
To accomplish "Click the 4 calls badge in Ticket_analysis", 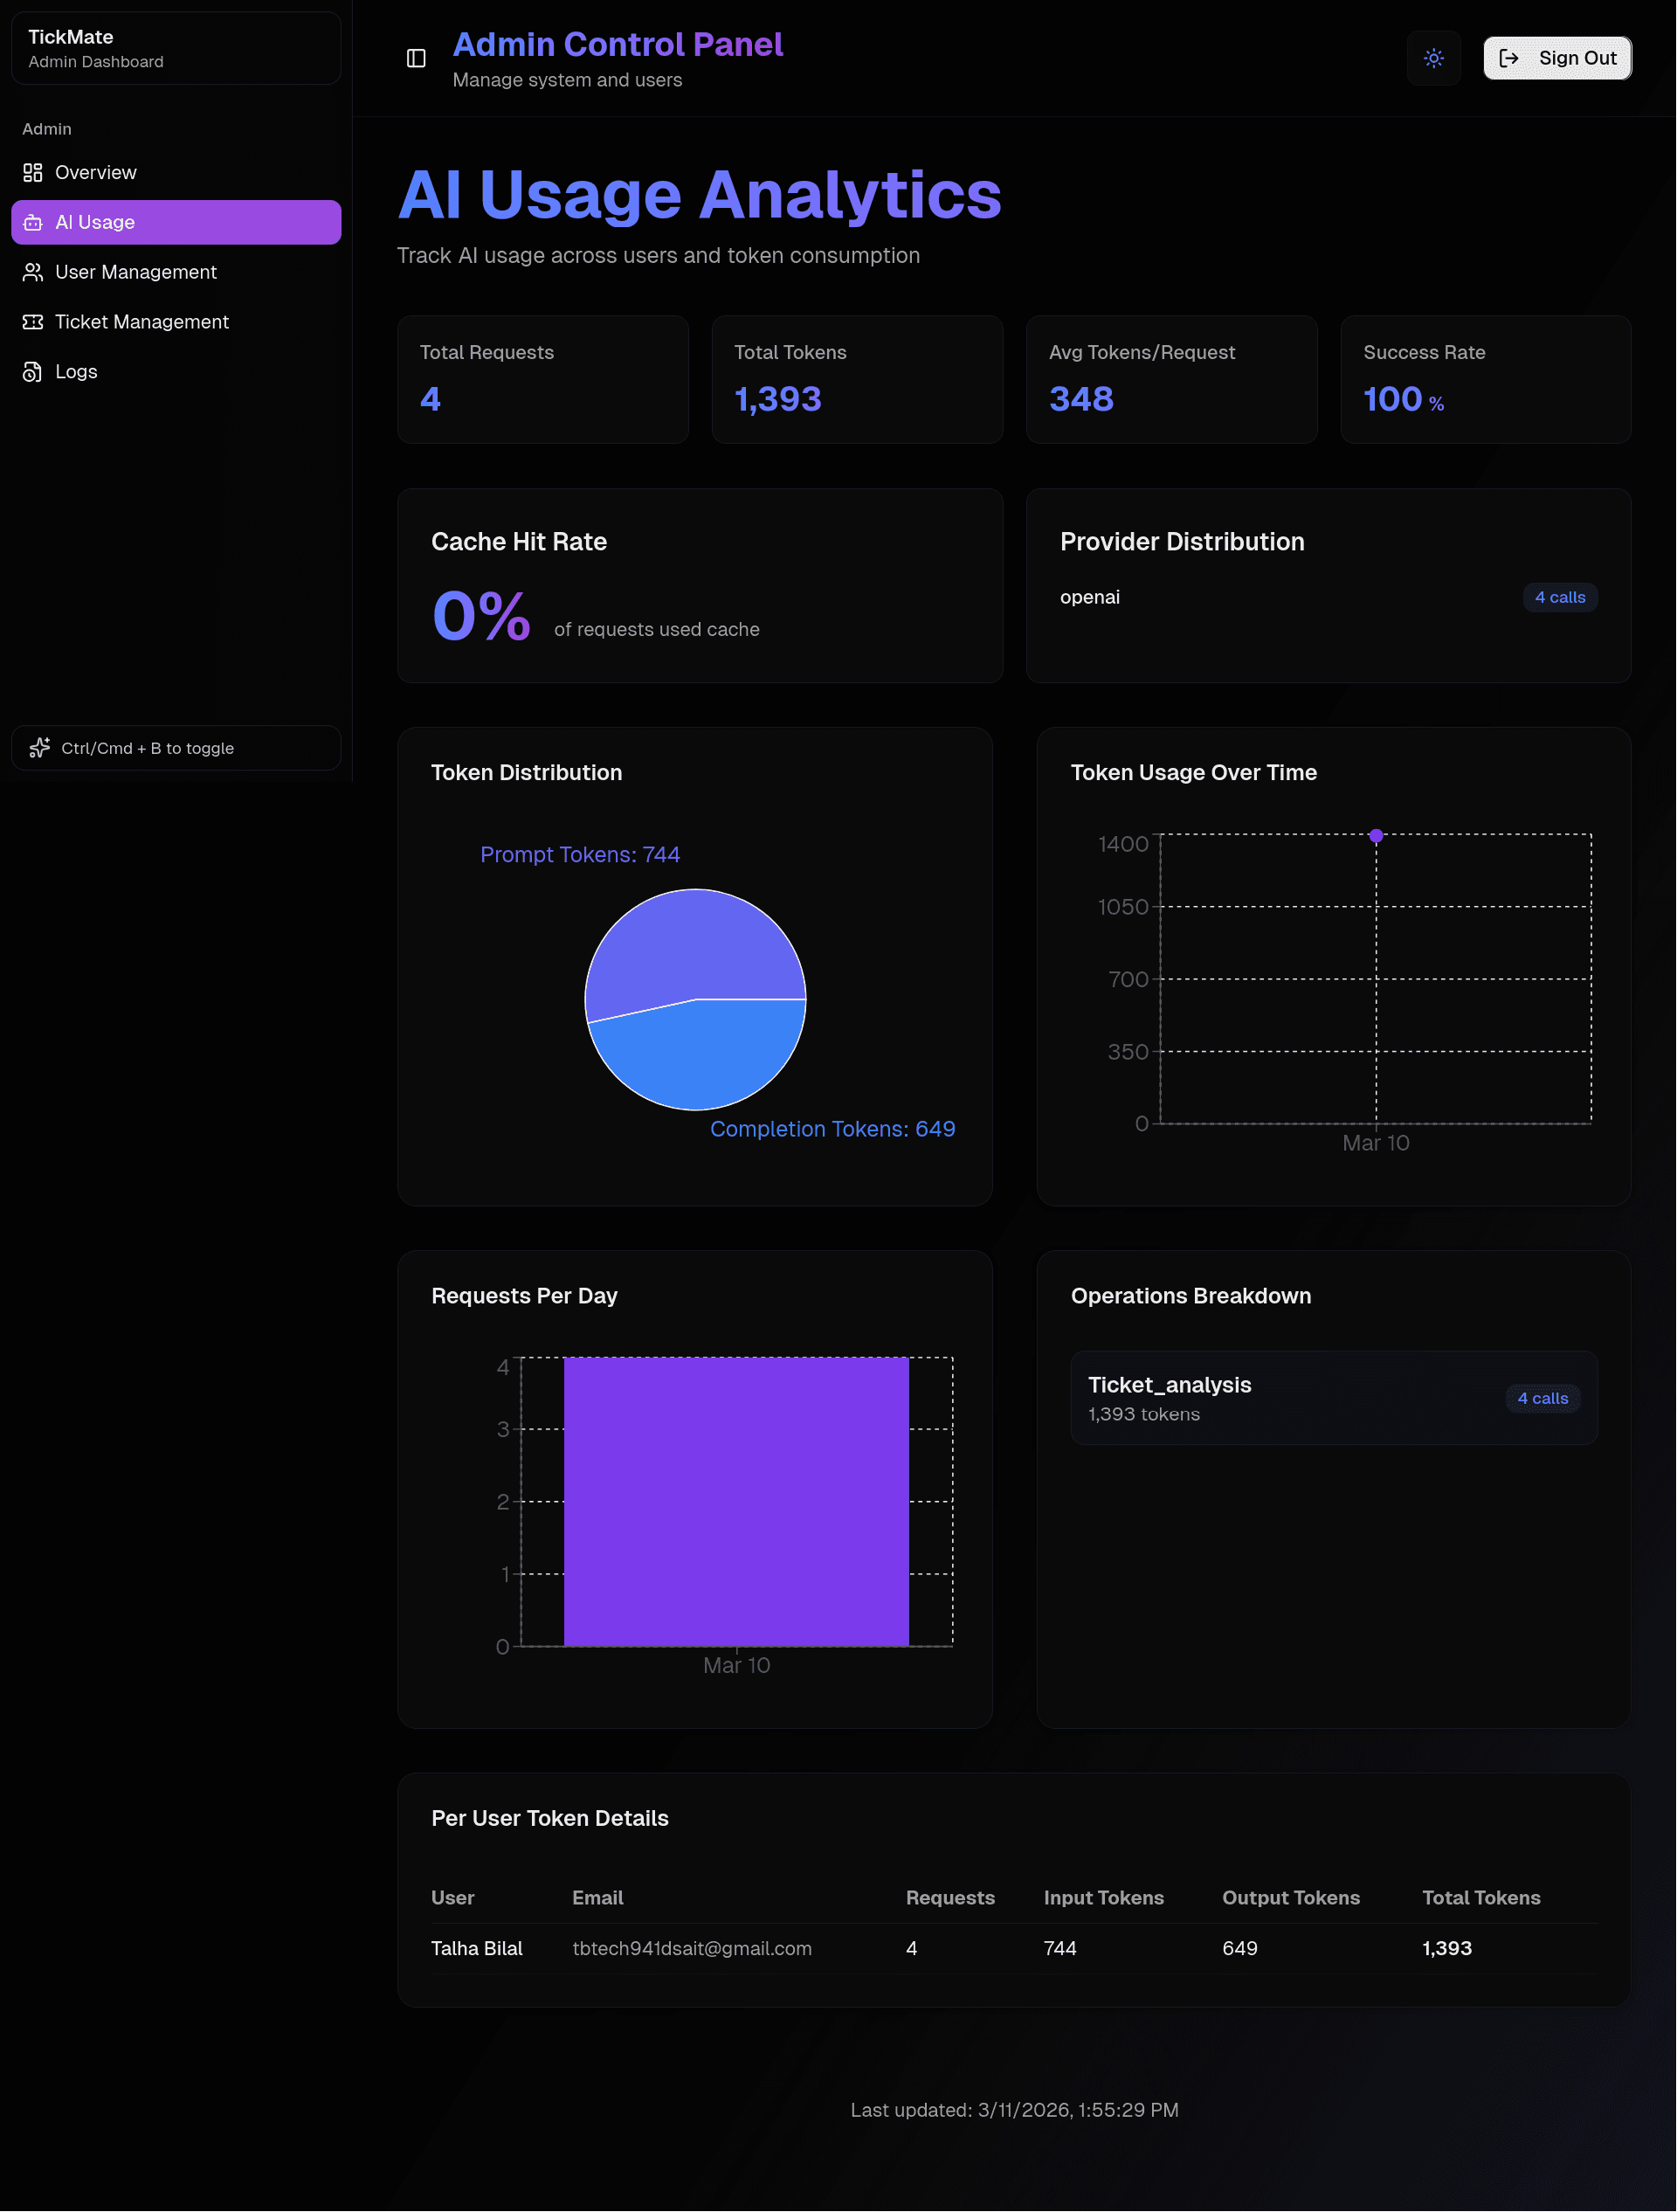I will [x=1543, y=1398].
